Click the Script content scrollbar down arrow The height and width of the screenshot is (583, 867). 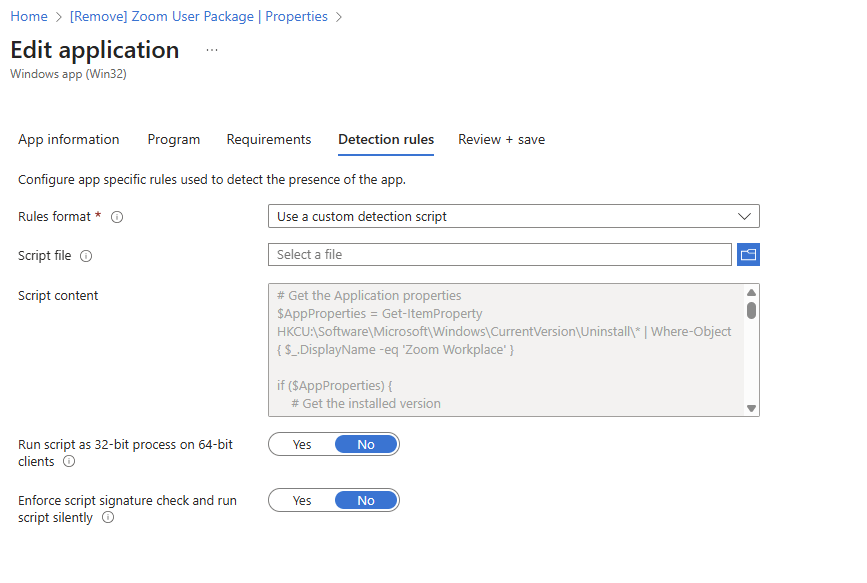click(751, 408)
